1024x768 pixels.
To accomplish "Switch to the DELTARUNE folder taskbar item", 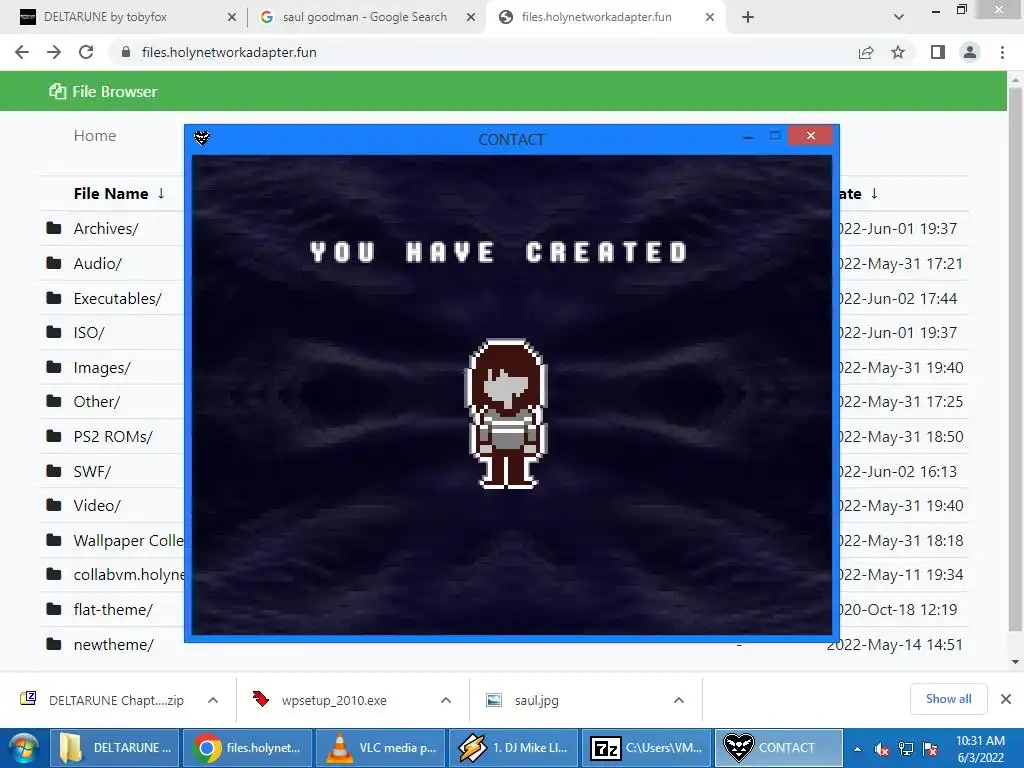I will point(114,748).
